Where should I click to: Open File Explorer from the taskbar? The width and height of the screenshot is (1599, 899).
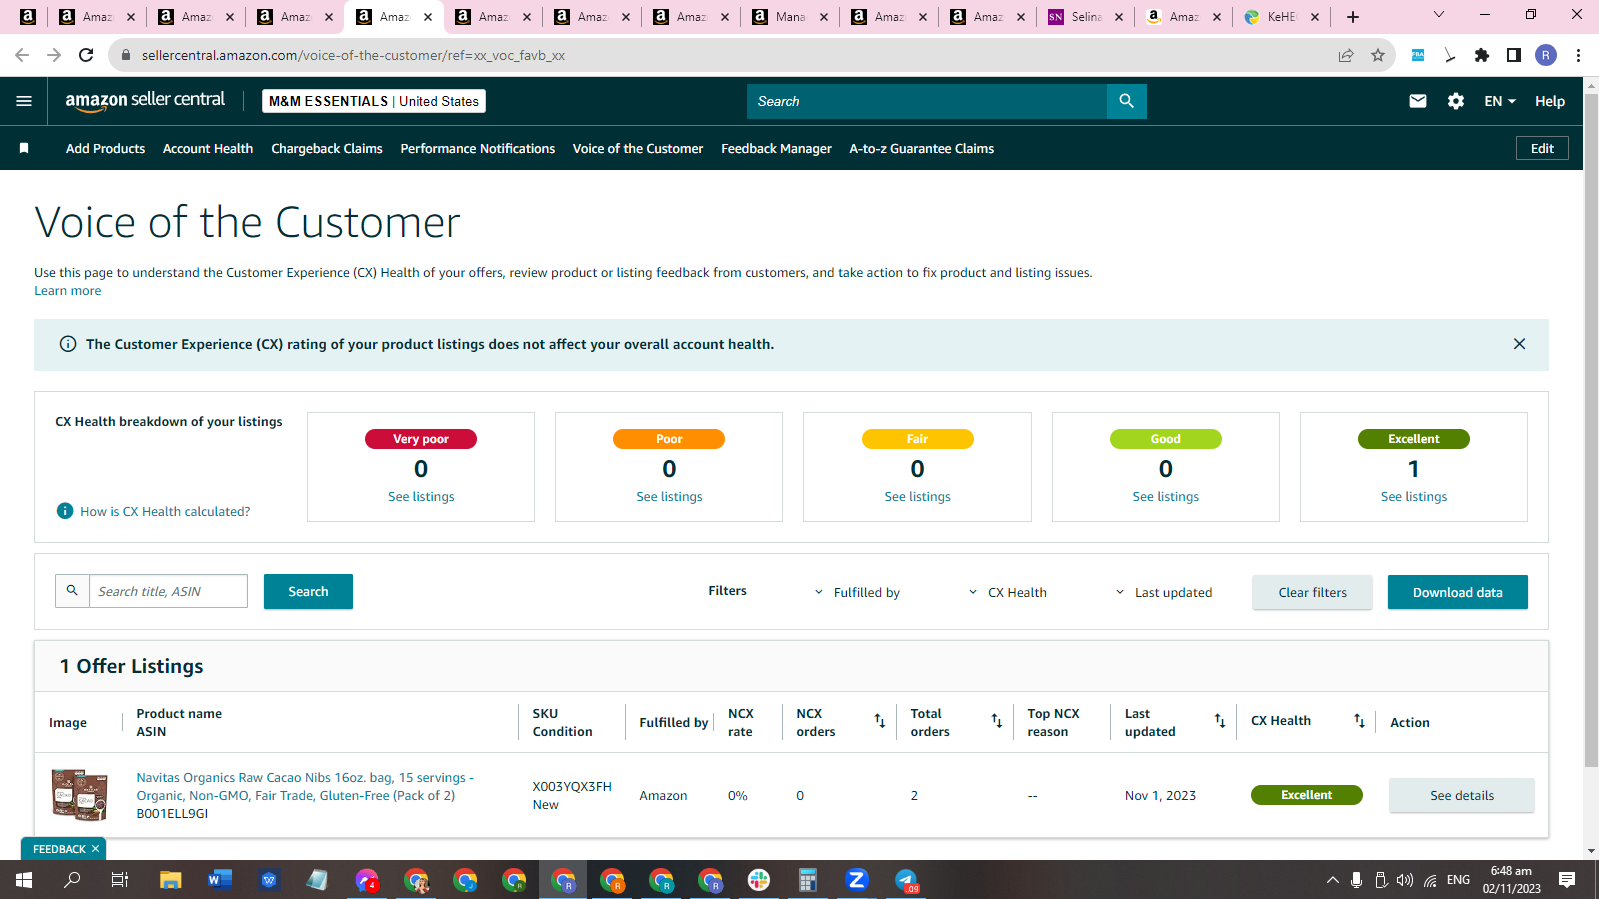click(x=171, y=880)
